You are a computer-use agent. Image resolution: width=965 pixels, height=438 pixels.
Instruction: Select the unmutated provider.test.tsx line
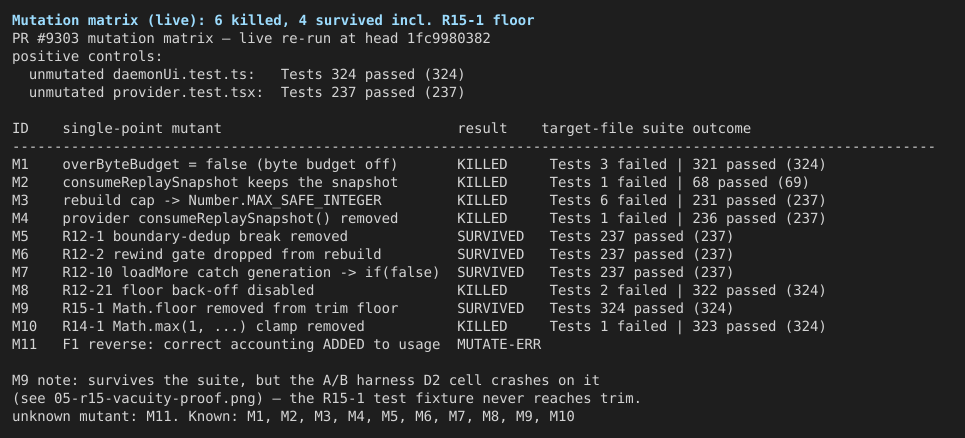[x=247, y=92]
